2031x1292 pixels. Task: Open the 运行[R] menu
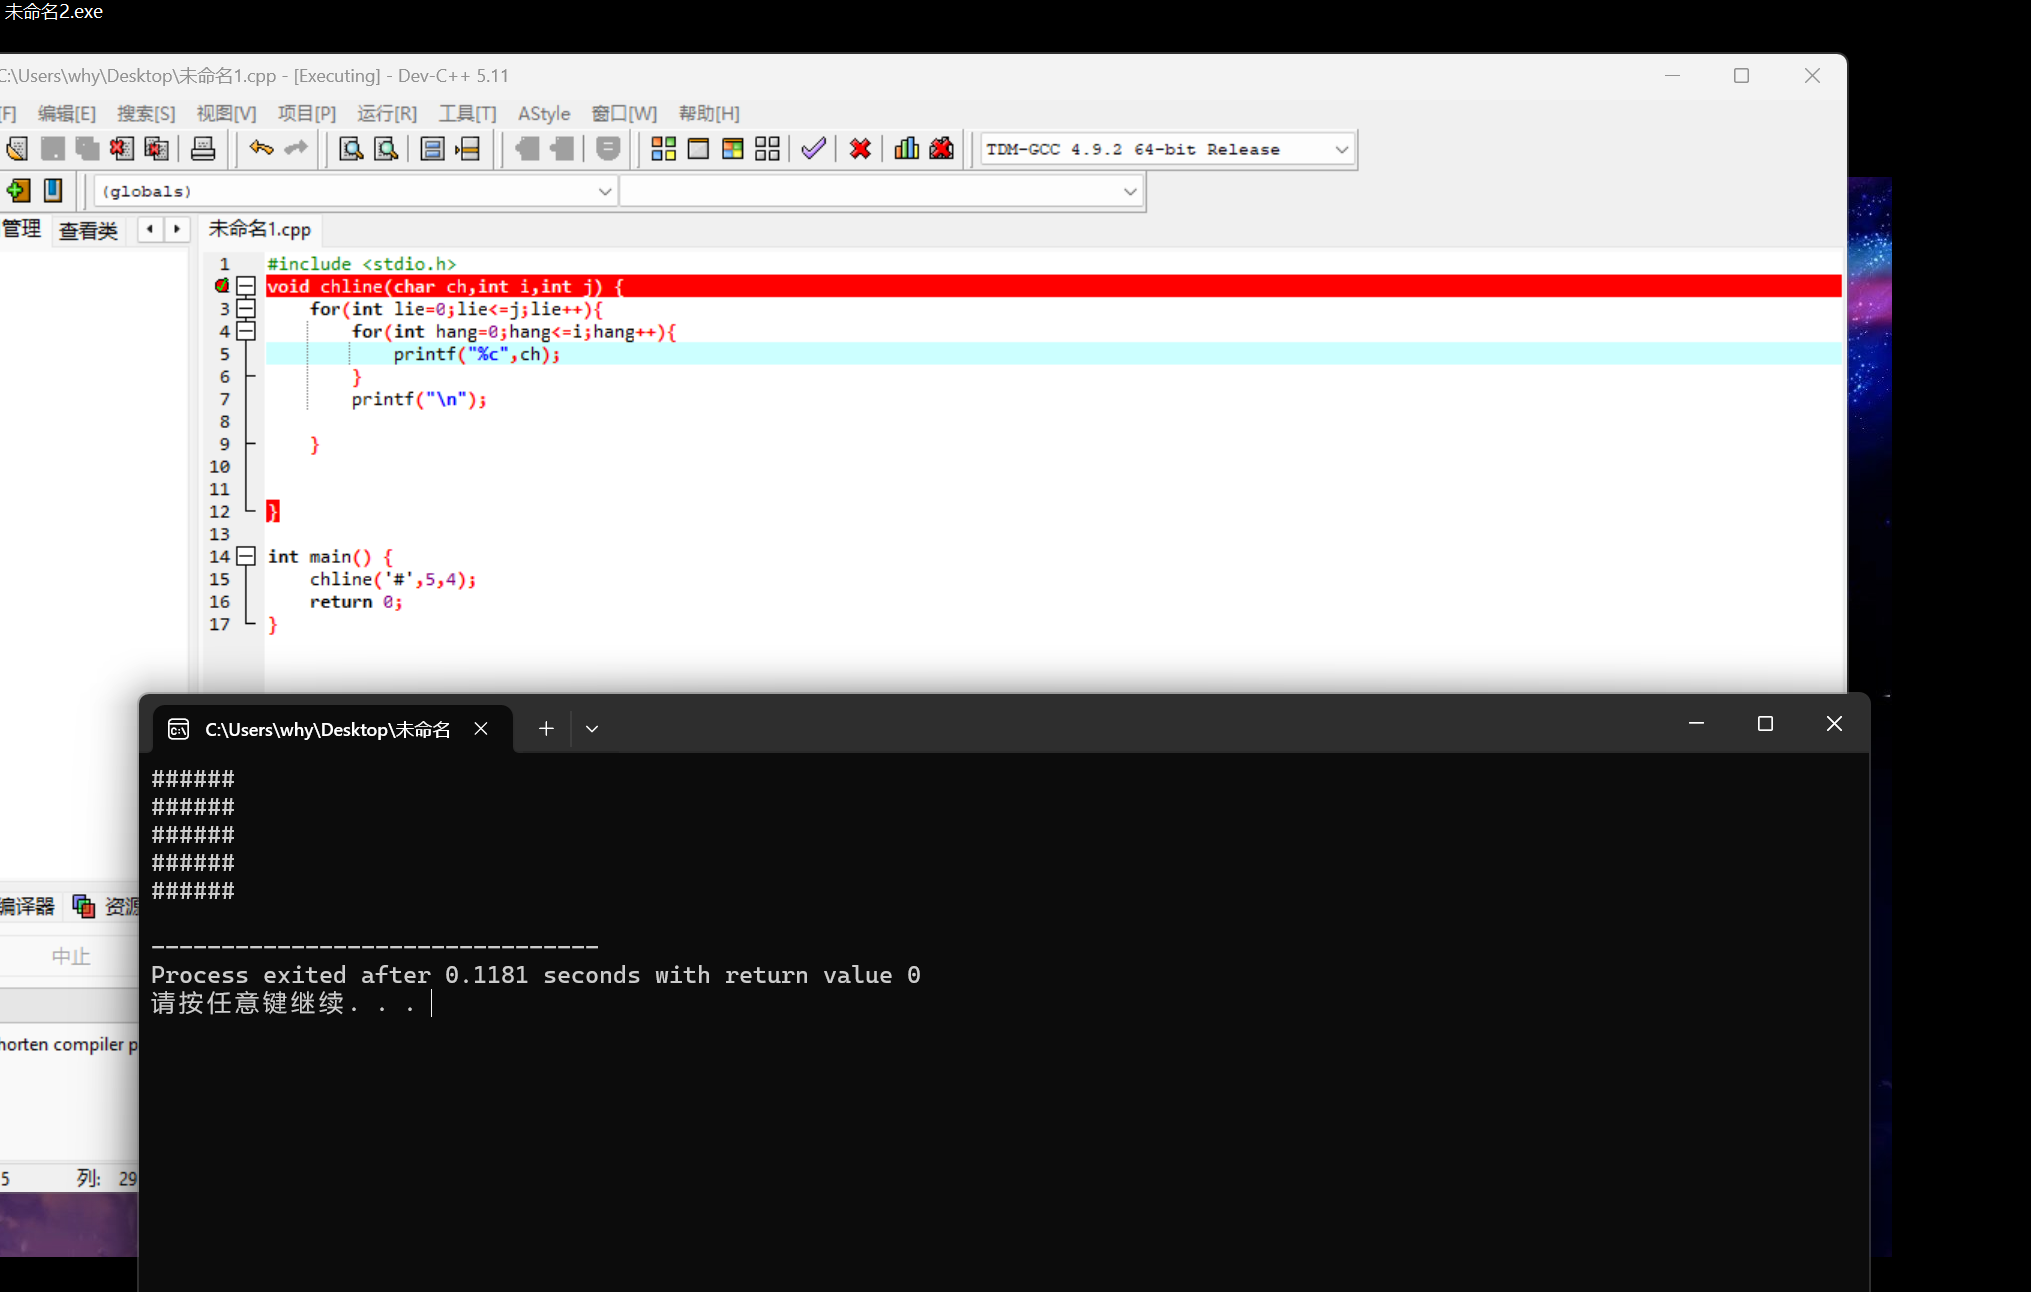pos(386,113)
